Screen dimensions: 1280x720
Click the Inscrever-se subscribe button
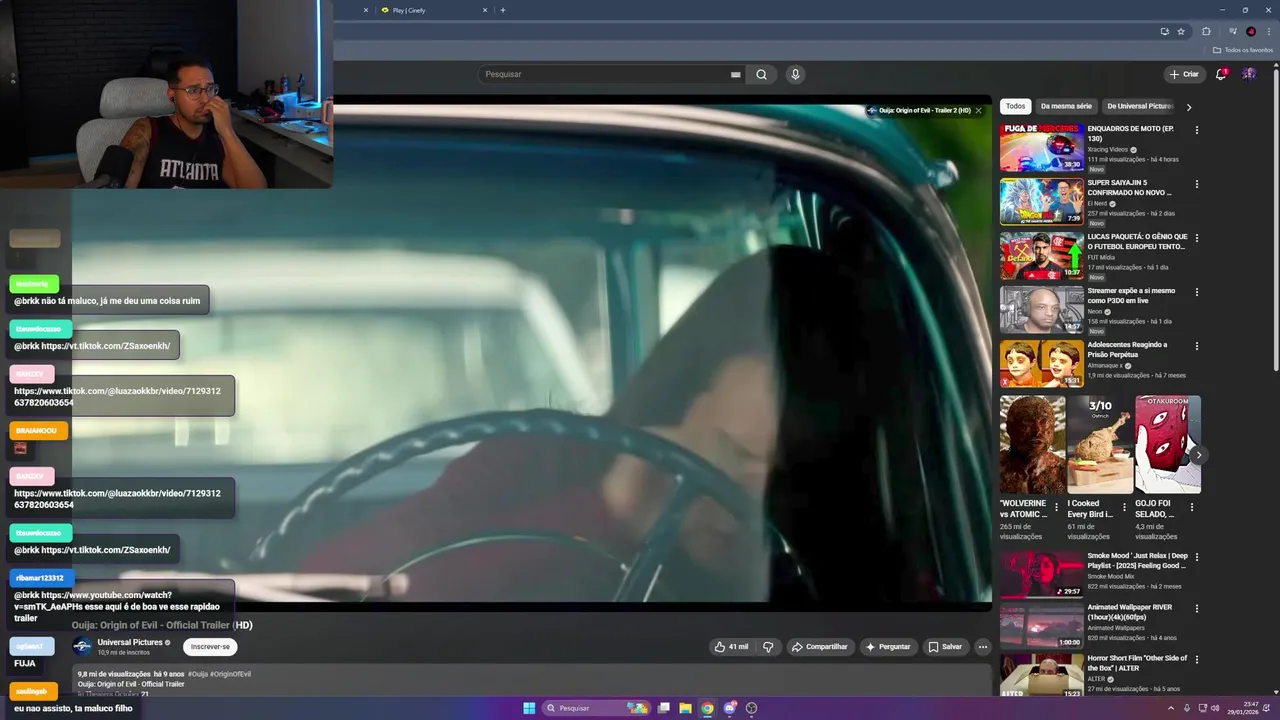point(210,647)
